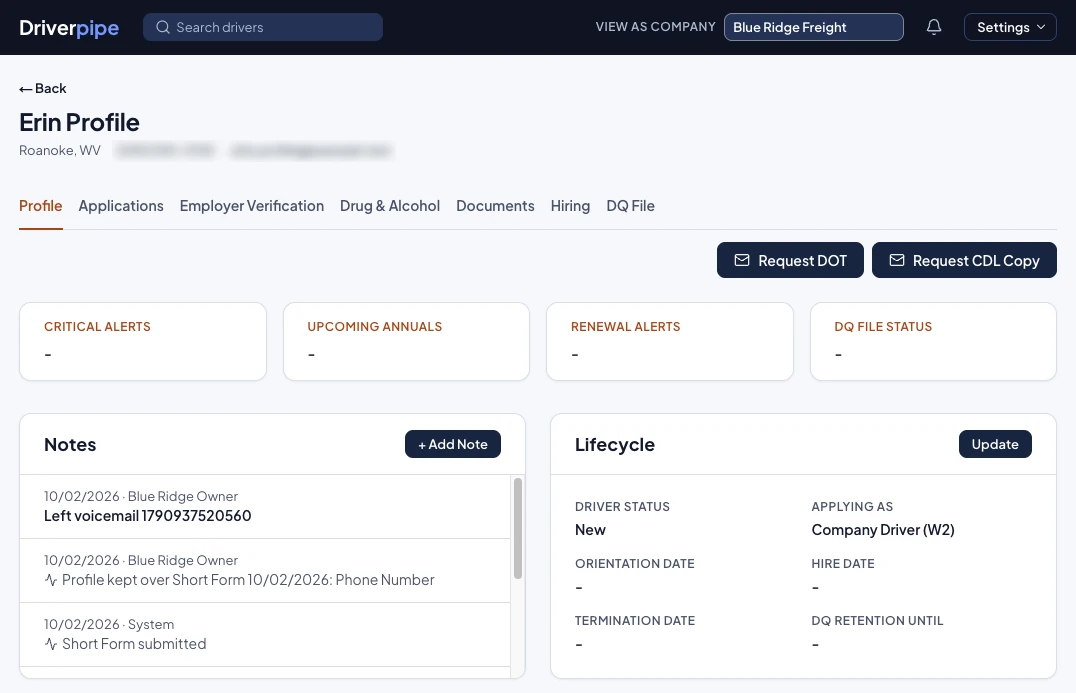Click the View As Company label
Viewport: 1076px width, 693px height.
point(655,27)
